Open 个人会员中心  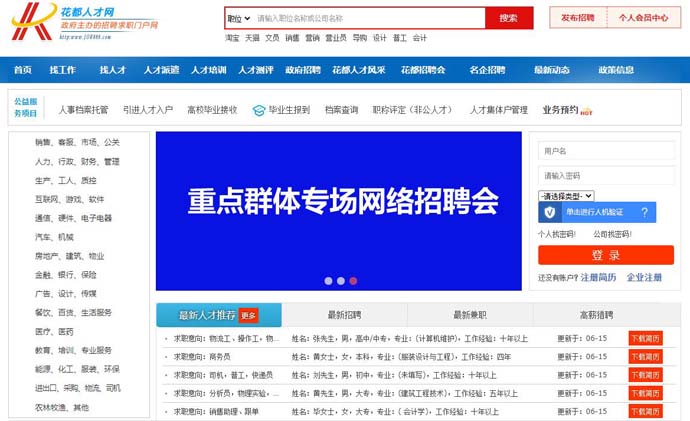pos(643,18)
